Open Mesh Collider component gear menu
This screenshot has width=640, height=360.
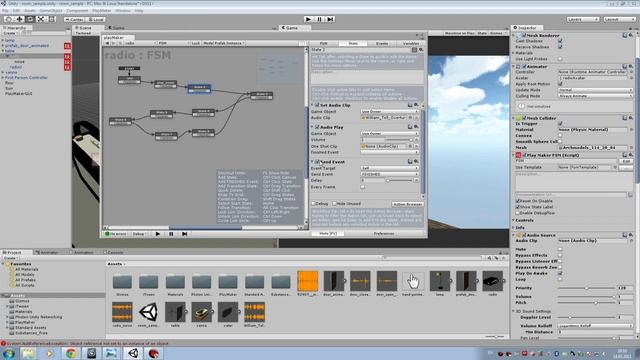(x=631, y=118)
